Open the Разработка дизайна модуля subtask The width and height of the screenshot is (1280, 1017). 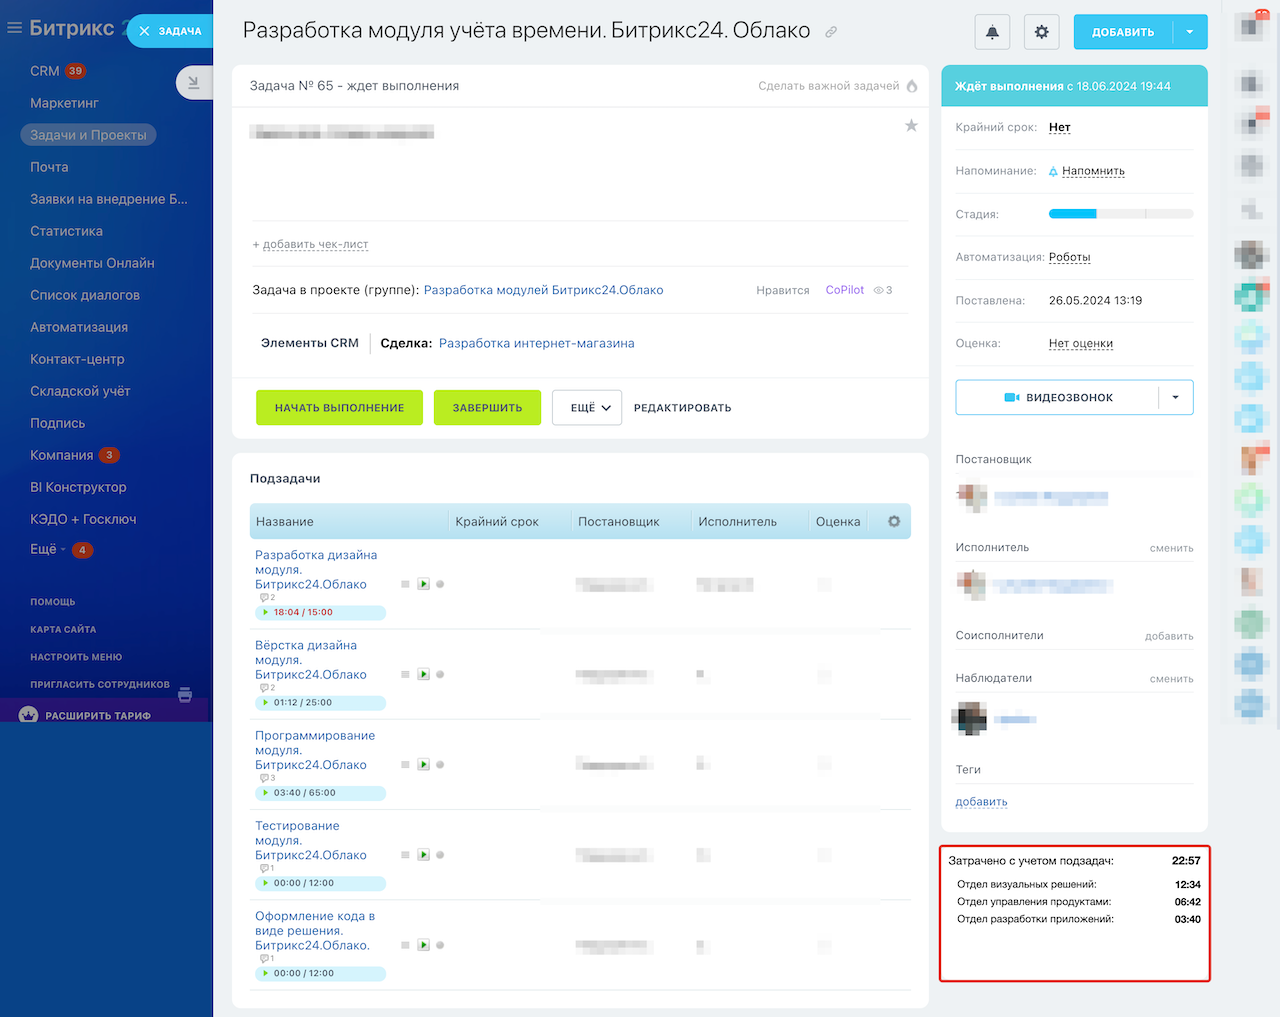point(316,570)
